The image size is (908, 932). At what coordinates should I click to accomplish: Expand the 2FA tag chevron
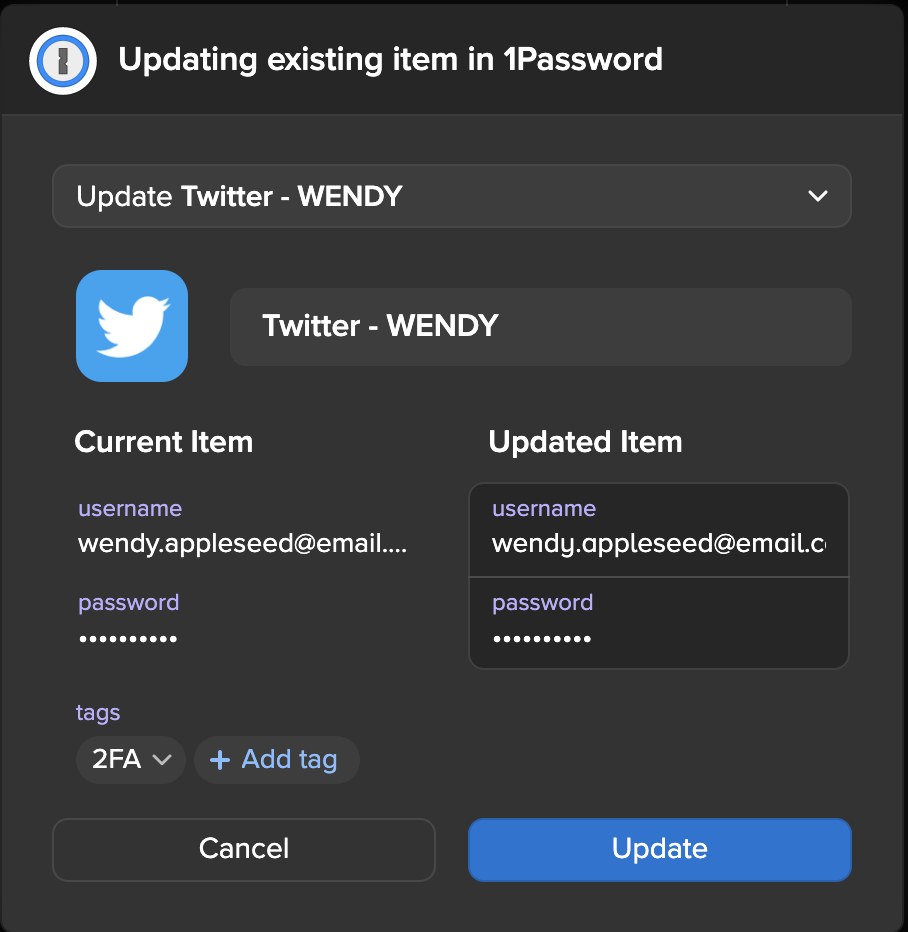coord(161,760)
